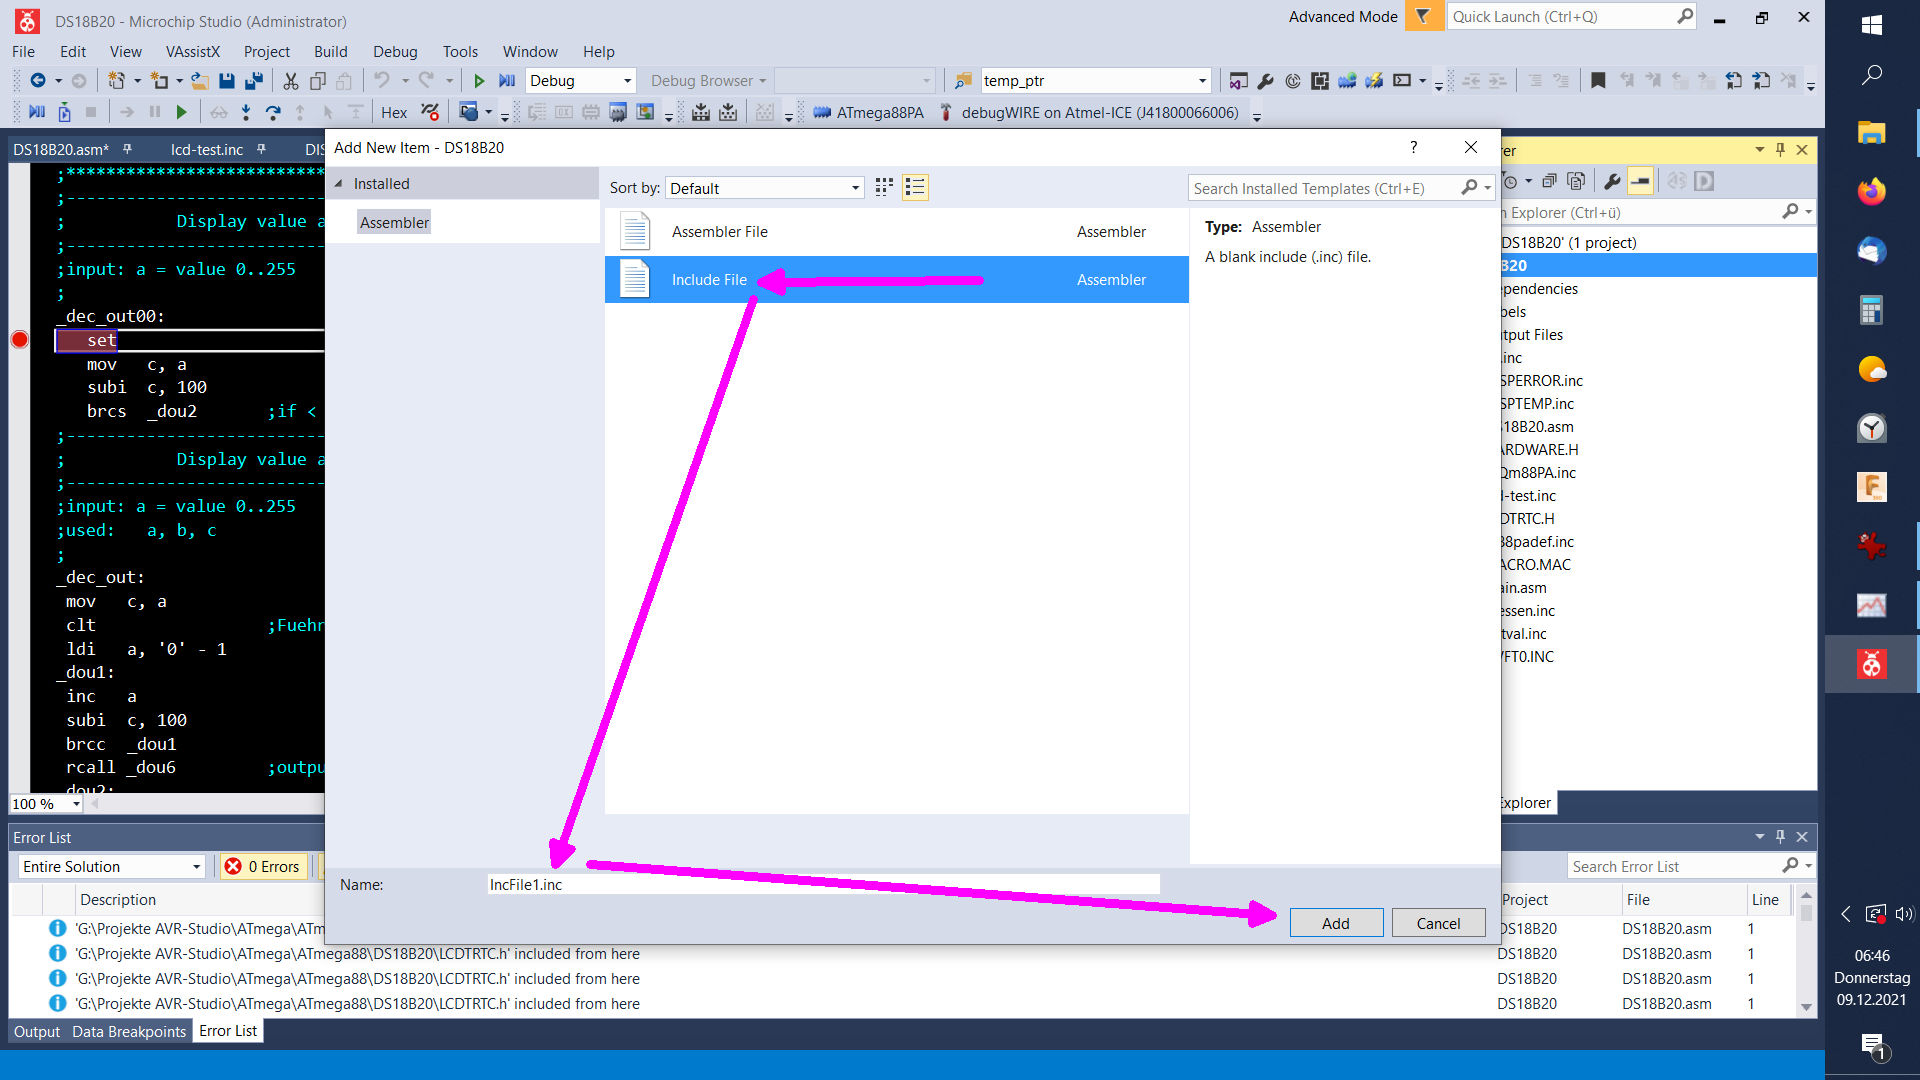Click the Copy toolbar icon

click(318, 81)
